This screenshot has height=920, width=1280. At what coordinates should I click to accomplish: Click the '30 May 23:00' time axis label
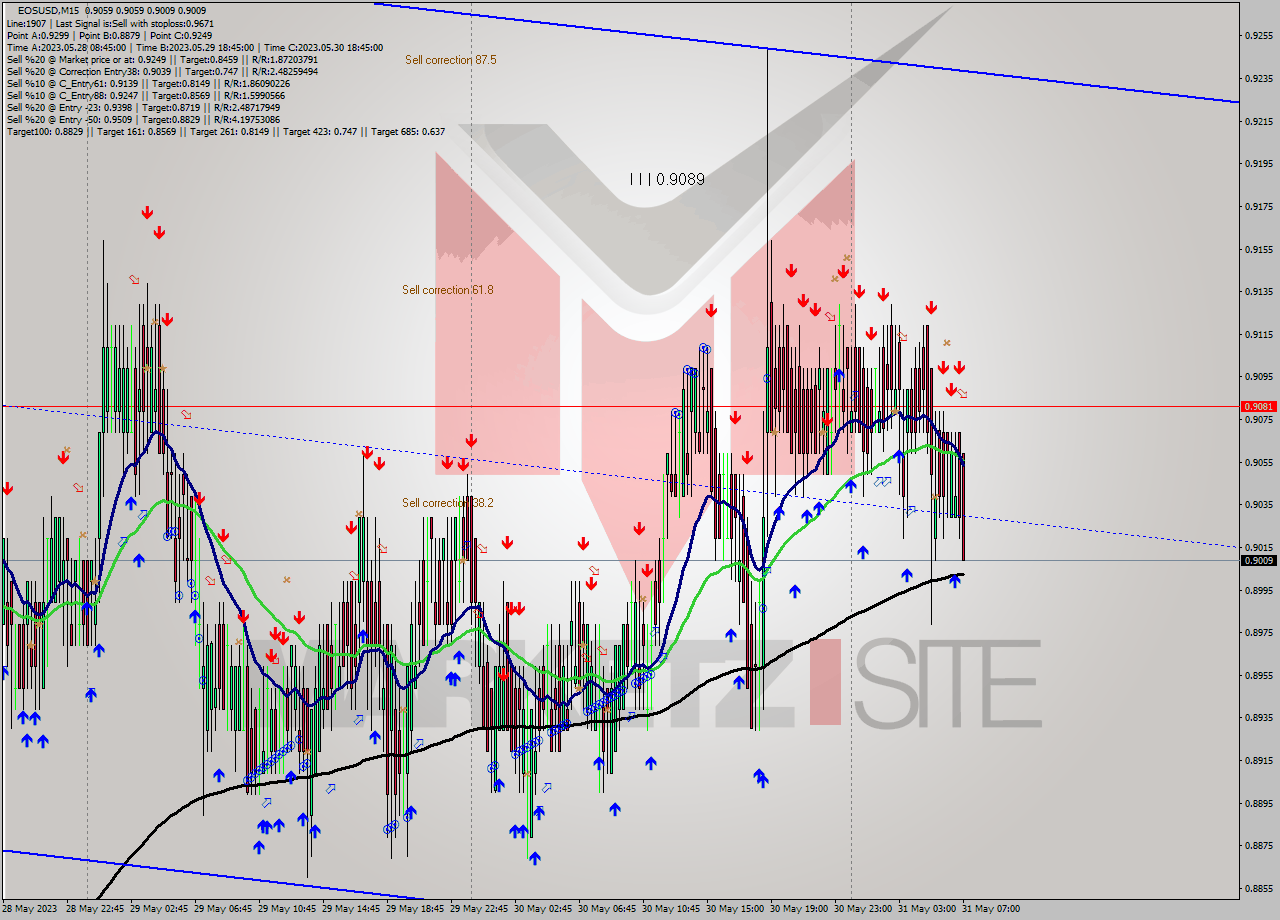(863, 909)
